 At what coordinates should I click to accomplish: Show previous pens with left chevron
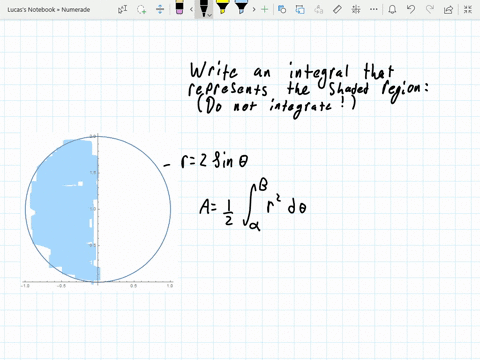(191, 9)
